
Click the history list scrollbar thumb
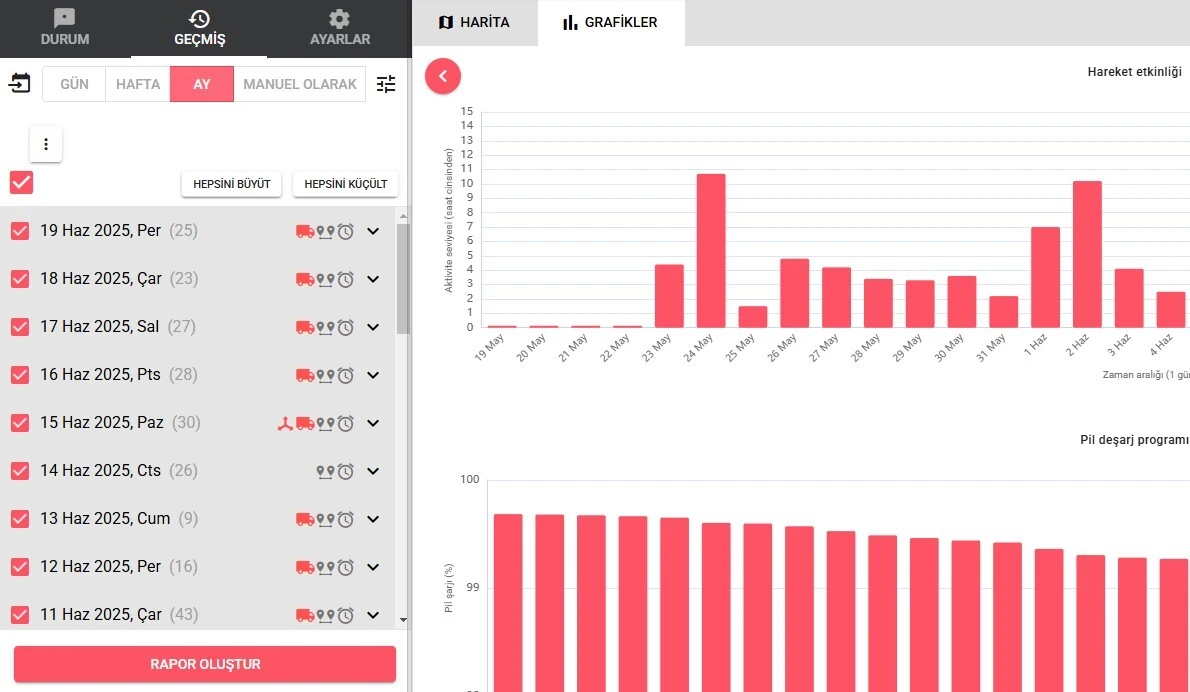(403, 278)
